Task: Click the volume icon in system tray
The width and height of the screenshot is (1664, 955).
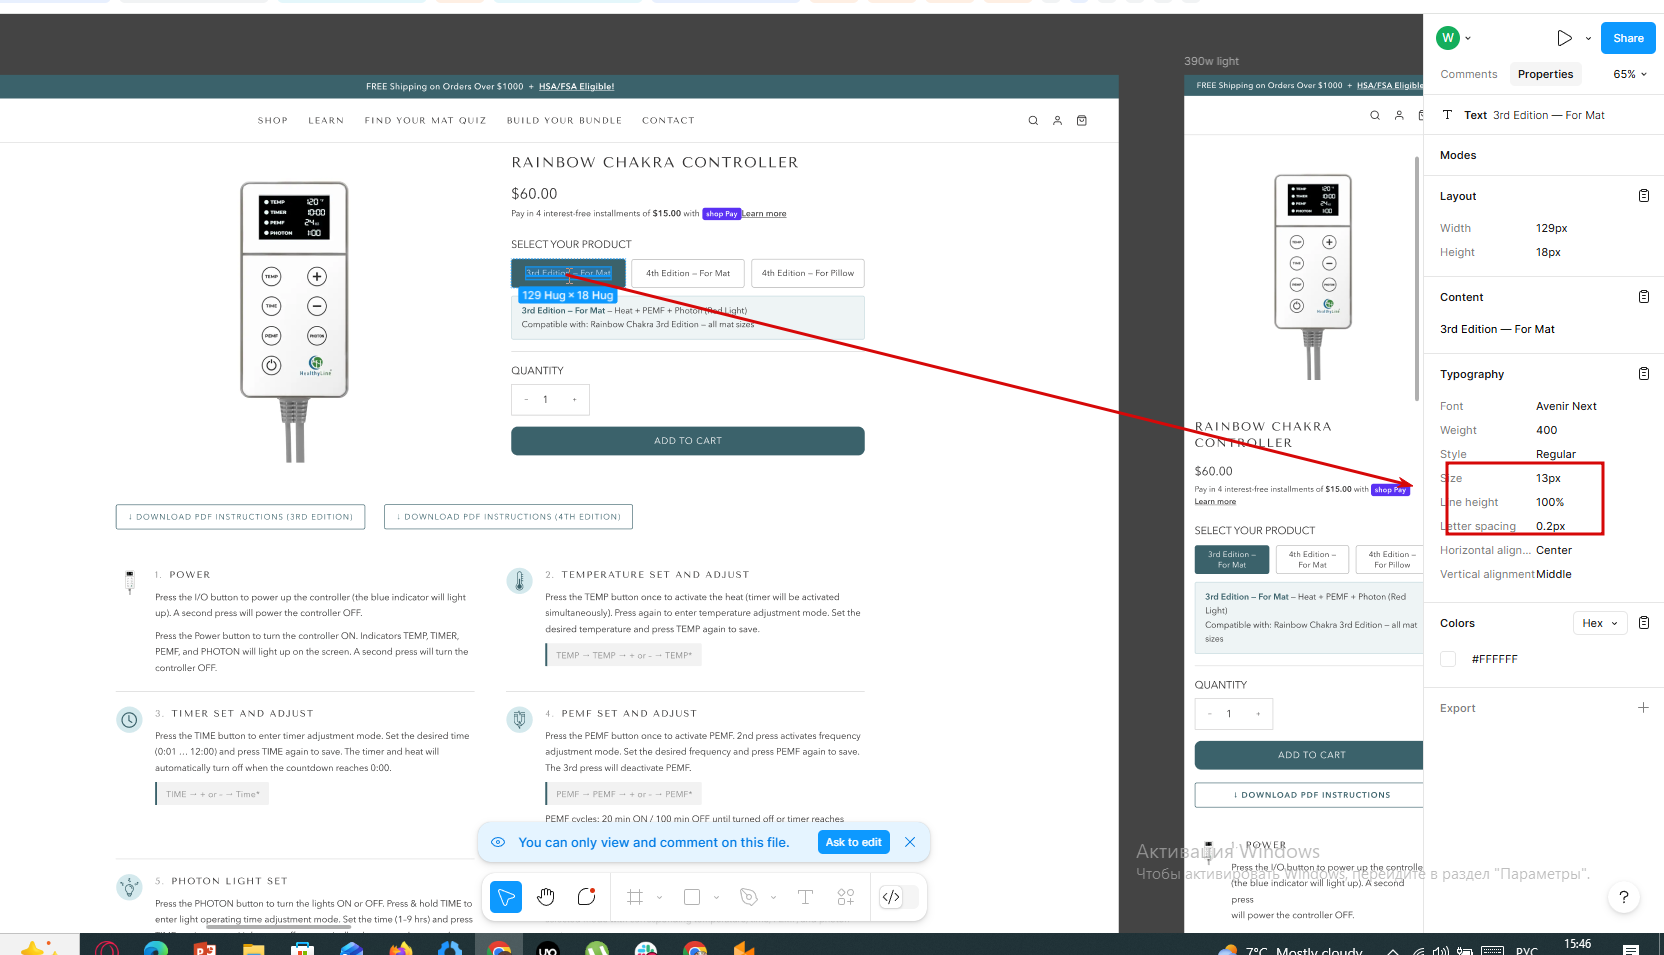Action: [x=1441, y=950]
